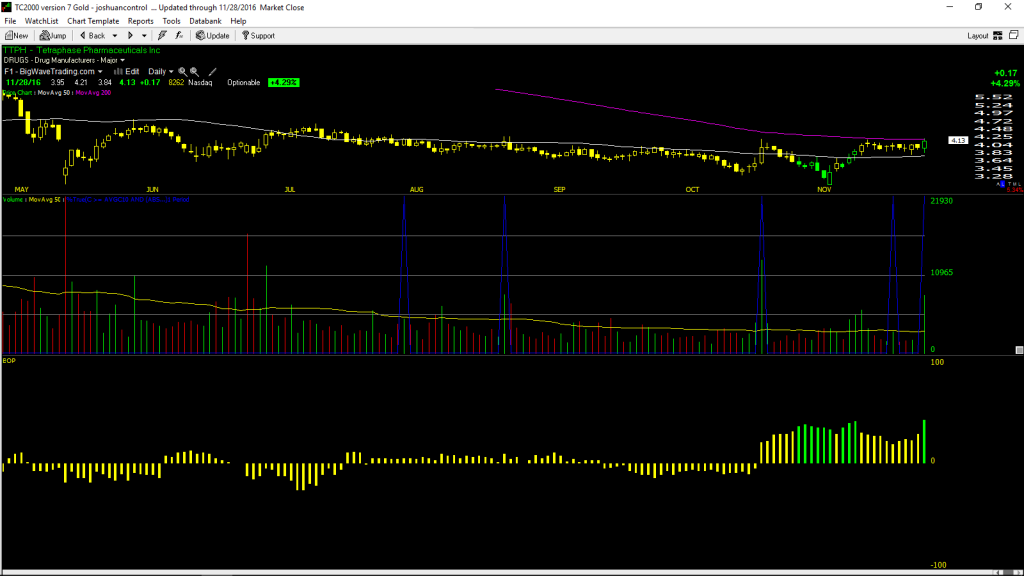Image resolution: width=1024 pixels, height=576 pixels.
Task: Click the New toolbar button
Action: click(17, 36)
